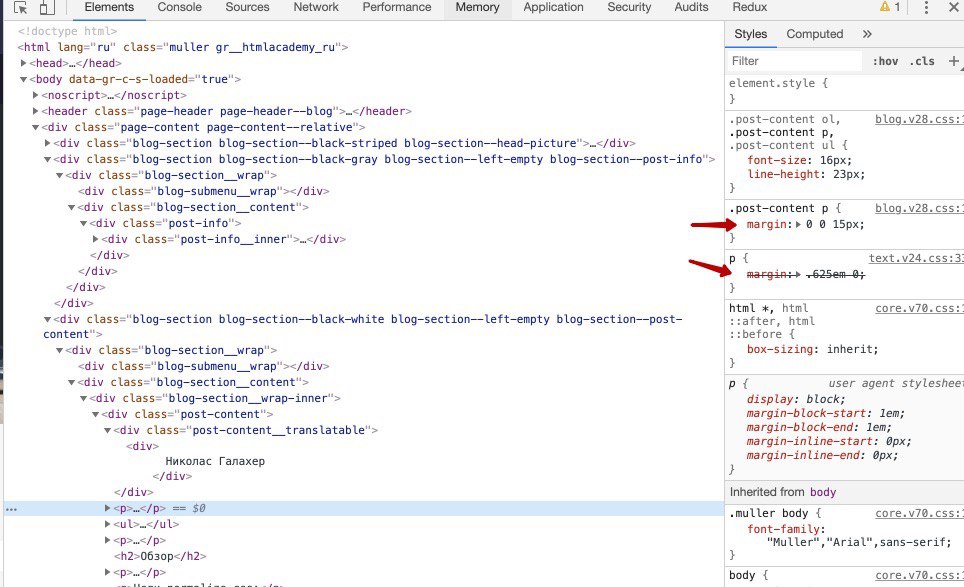Expand the post-info__inner div node
Image resolution: width=964 pixels, height=587 pixels.
[95, 239]
